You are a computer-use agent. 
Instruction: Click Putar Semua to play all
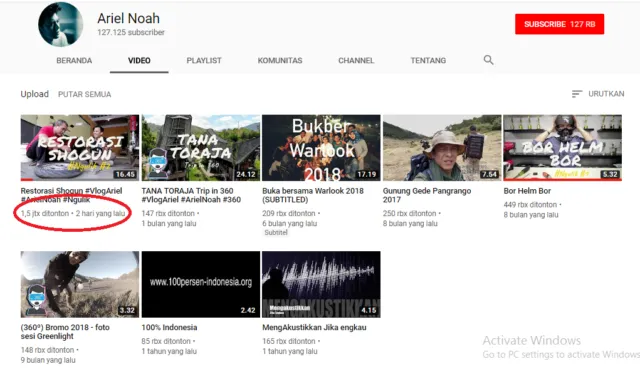[84, 94]
